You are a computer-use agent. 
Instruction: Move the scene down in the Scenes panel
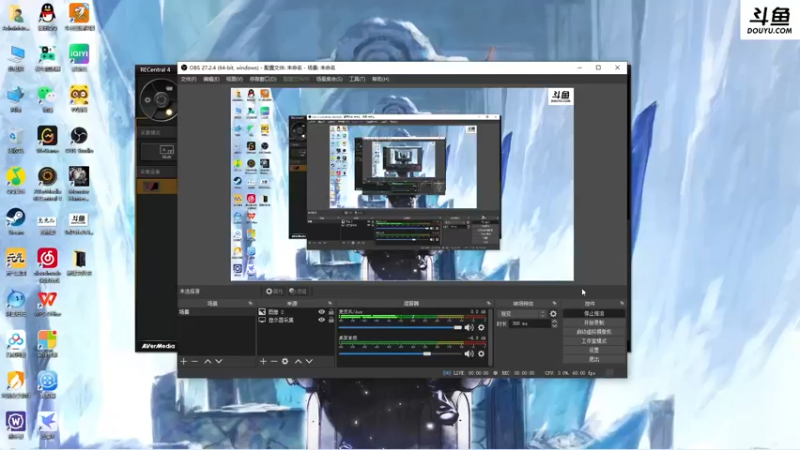219,361
